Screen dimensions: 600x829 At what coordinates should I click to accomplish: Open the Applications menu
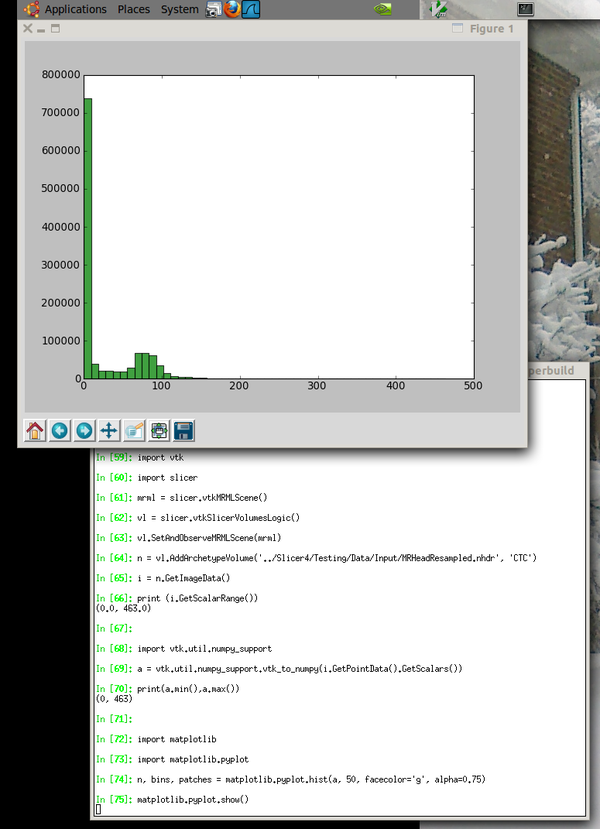(x=75, y=9)
